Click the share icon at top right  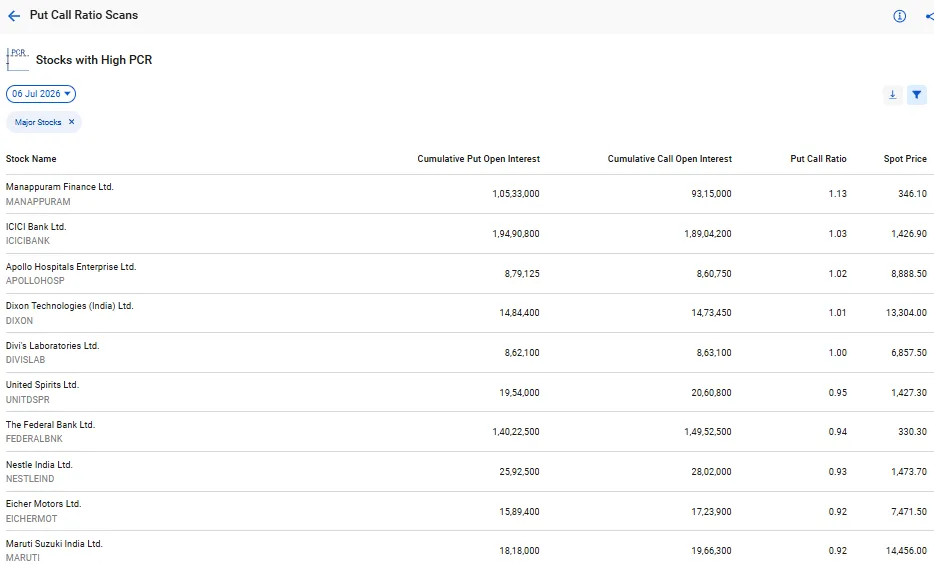click(929, 16)
